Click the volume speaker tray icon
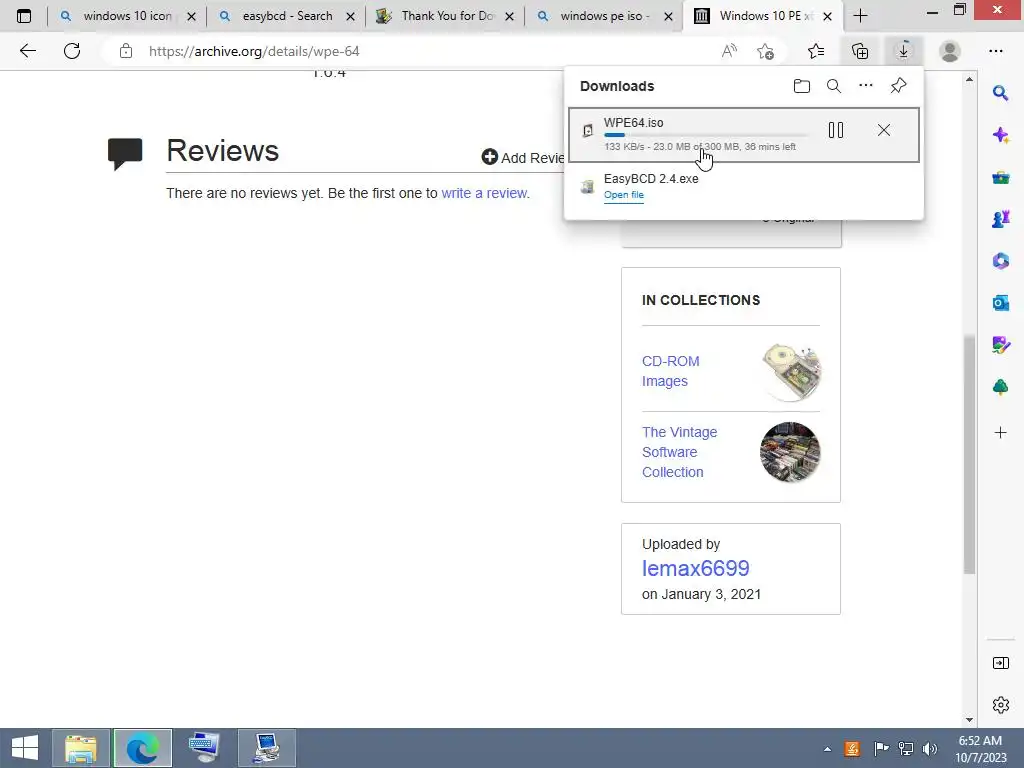This screenshot has width=1024, height=768. click(930, 749)
